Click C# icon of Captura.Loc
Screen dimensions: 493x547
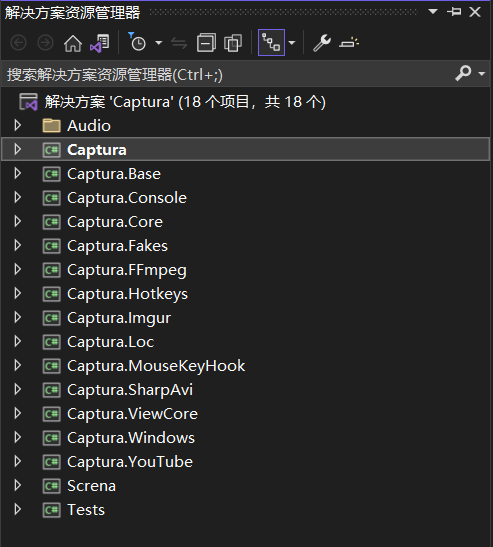point(51,342)
